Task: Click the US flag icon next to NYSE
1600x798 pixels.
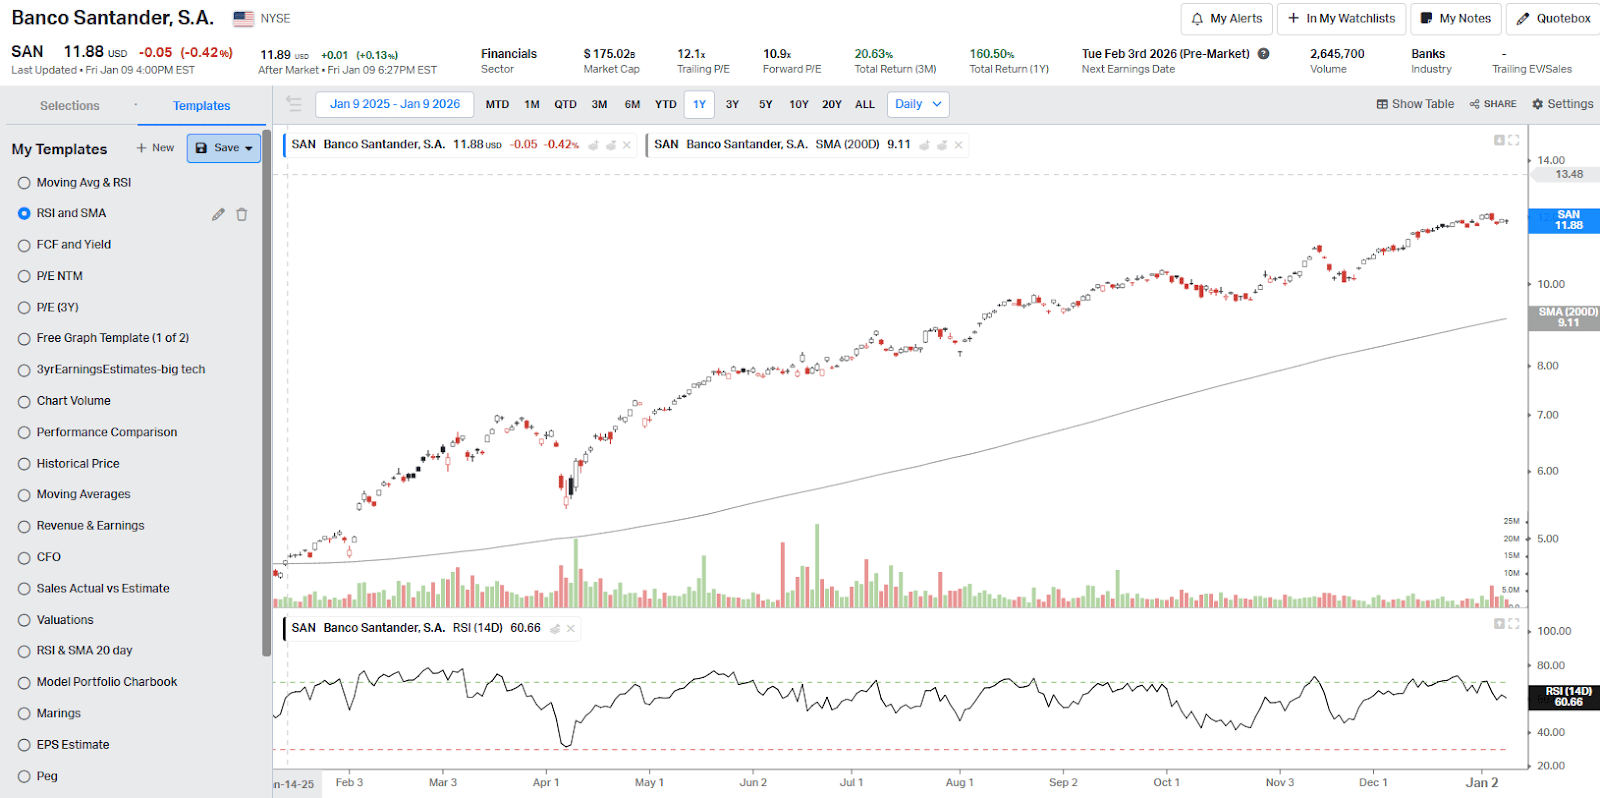Action: click(x=243, y=19)
